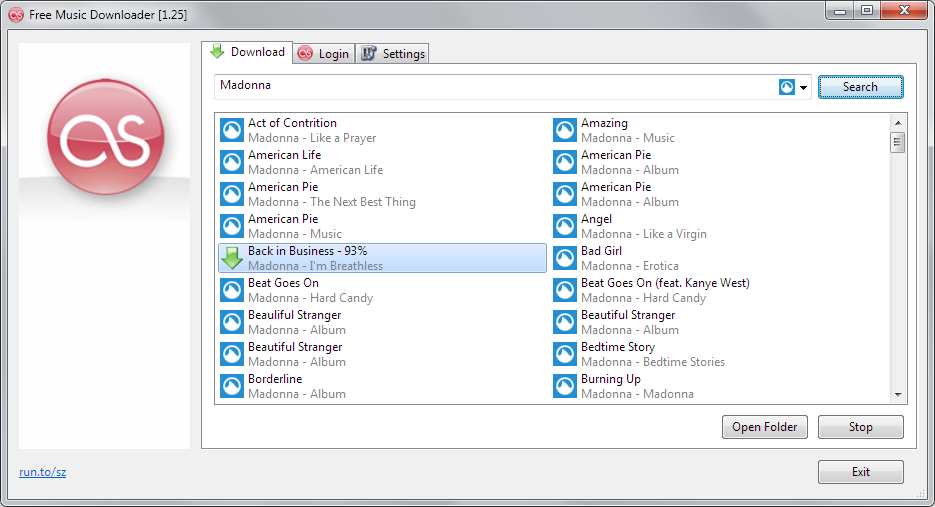Click the icon beside Bedtime Story
This screenshot has height=507, width=935.
click(565, 354)
